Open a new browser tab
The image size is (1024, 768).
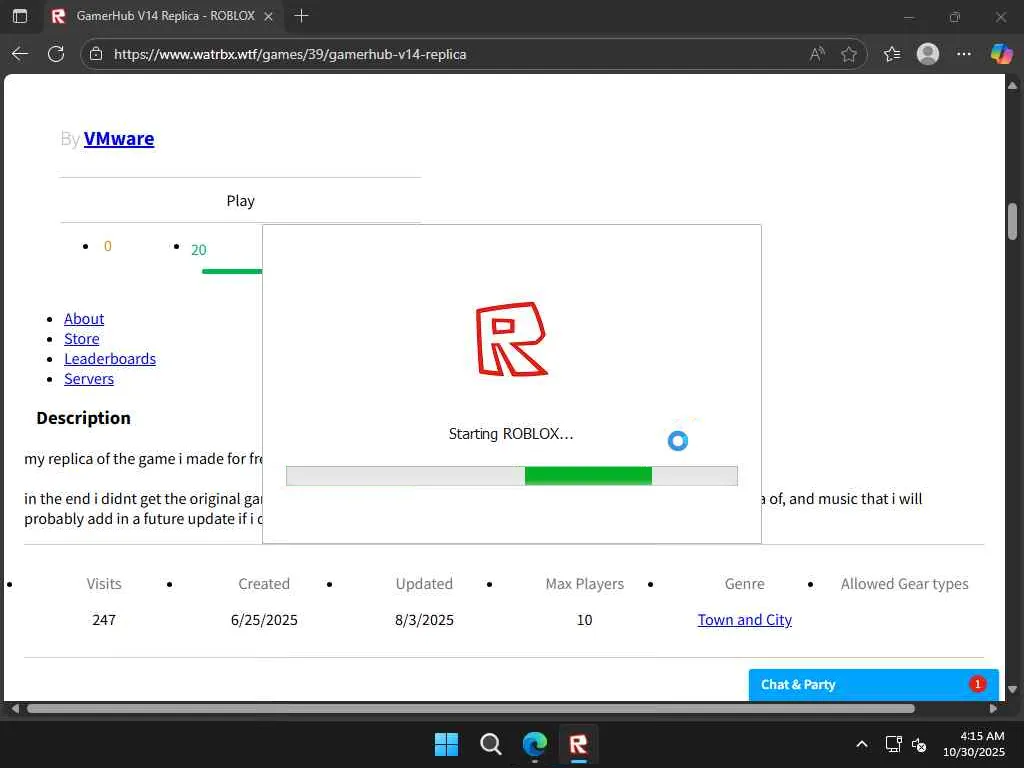pos(301,16)
